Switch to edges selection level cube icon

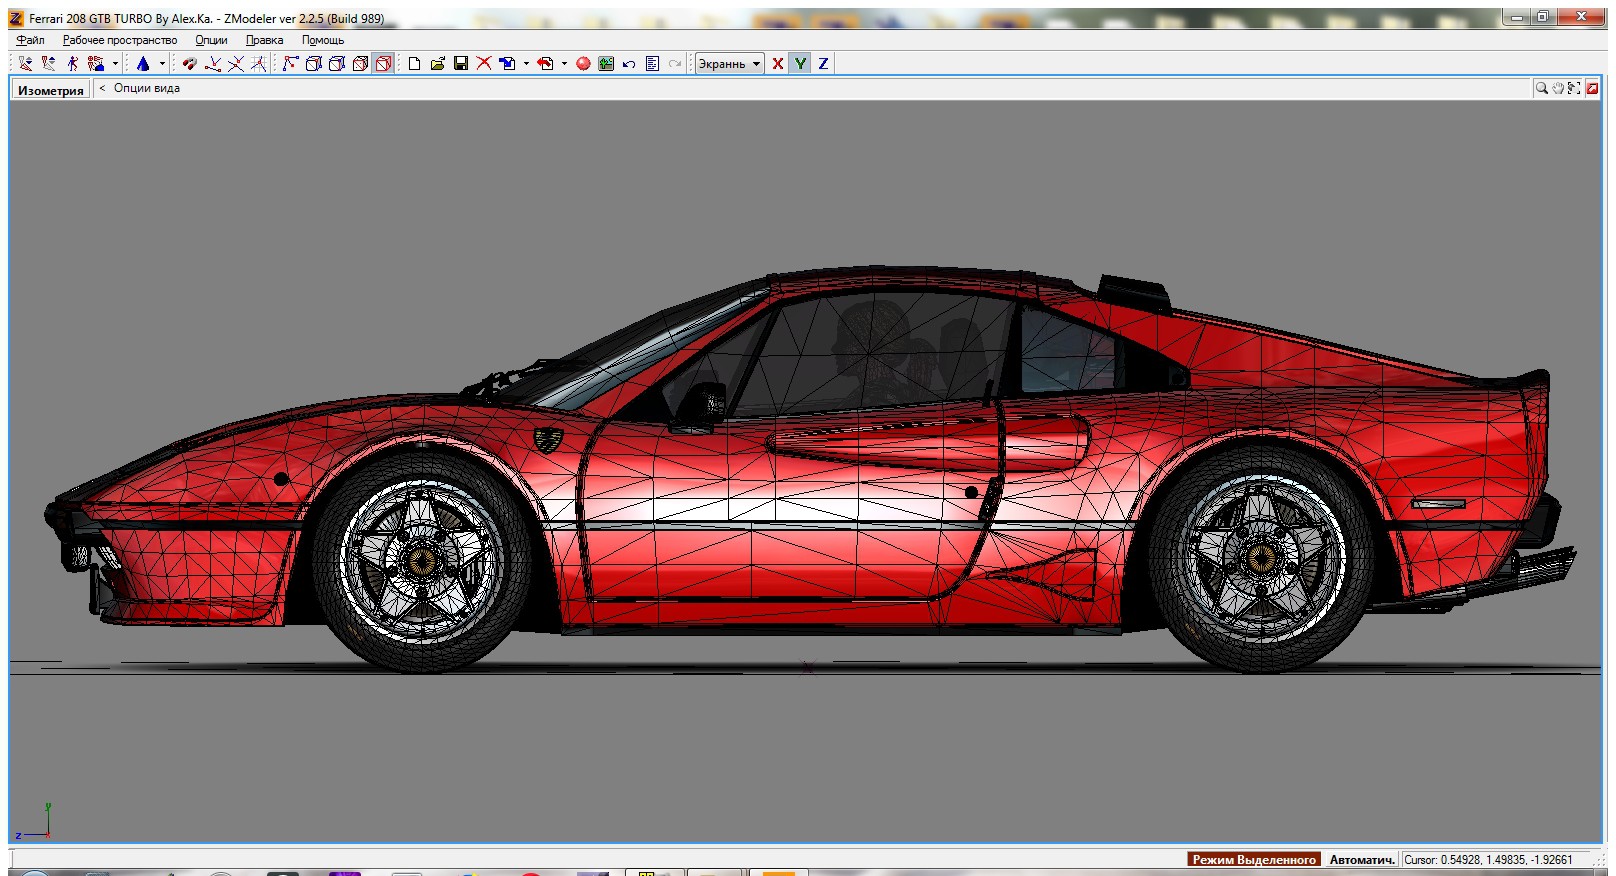pos(313,64)
